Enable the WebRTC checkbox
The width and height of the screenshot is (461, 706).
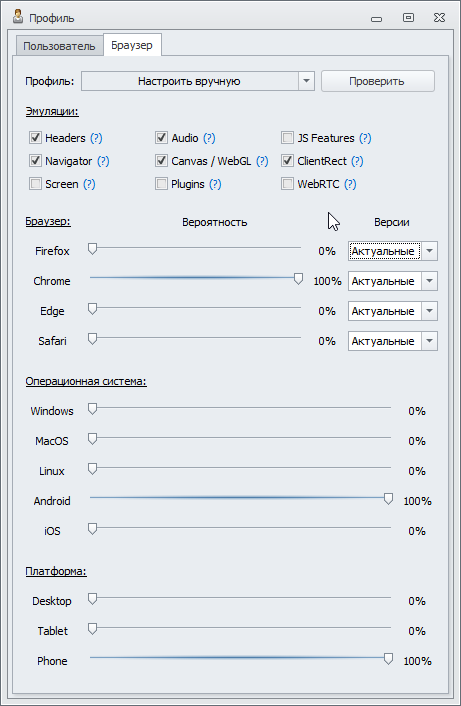tap(287, 184)
